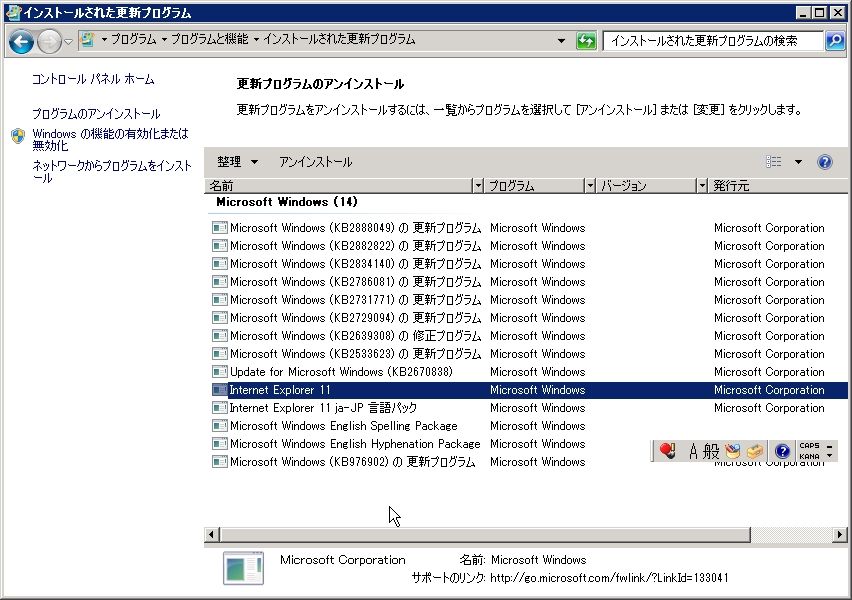Open help with the blue question icon
Screen dimensions: 852x600
[824, 162]
